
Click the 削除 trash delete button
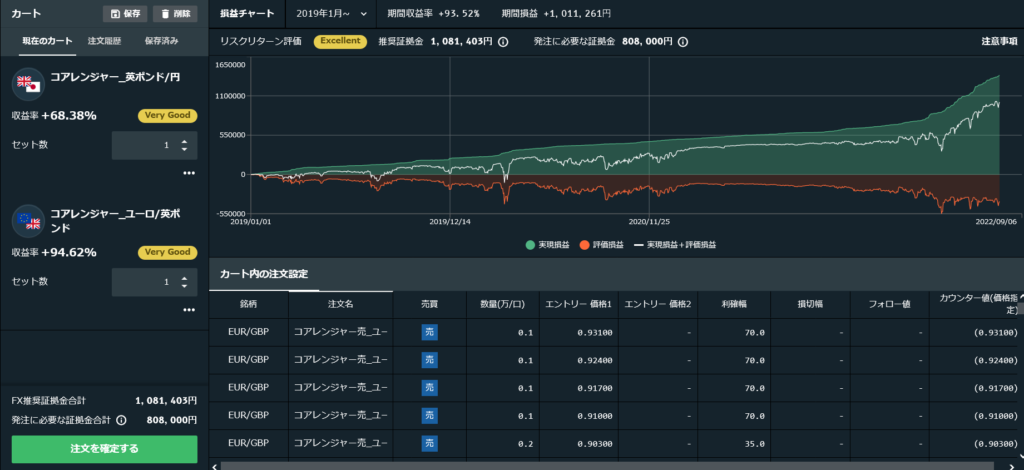[x=174, y=14]
